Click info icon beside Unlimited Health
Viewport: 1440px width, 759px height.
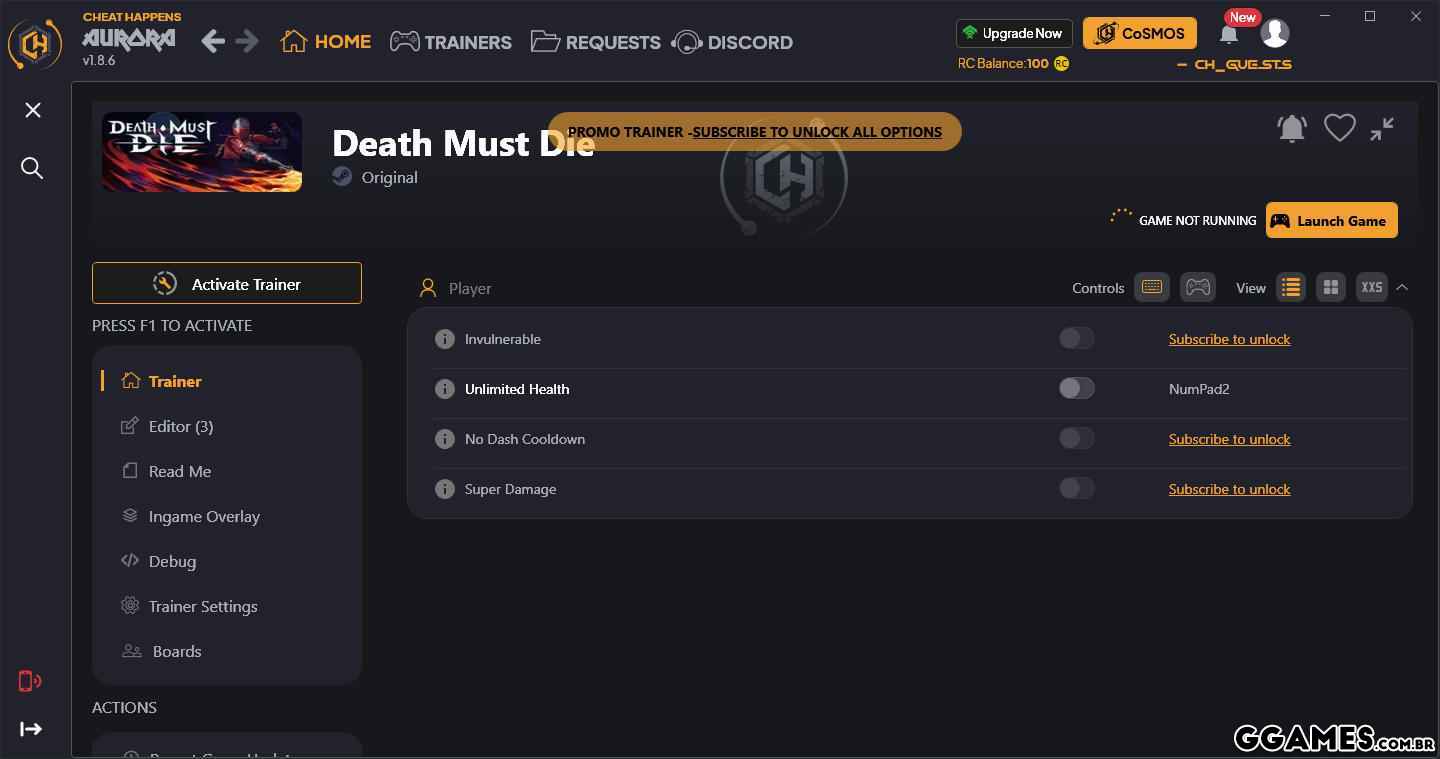445,389
